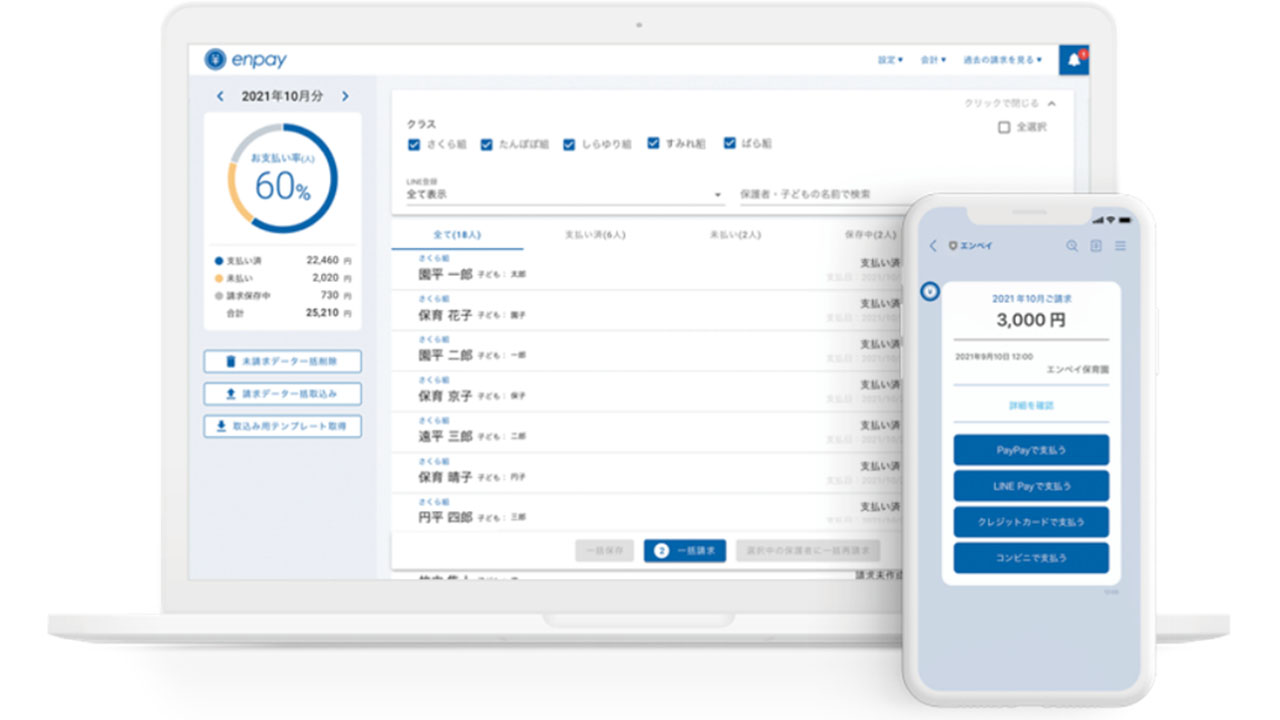Toggle ばら組 class checkbox
Screen dimensions: 1280x720
pyautogui.click(x=730, y=143)
